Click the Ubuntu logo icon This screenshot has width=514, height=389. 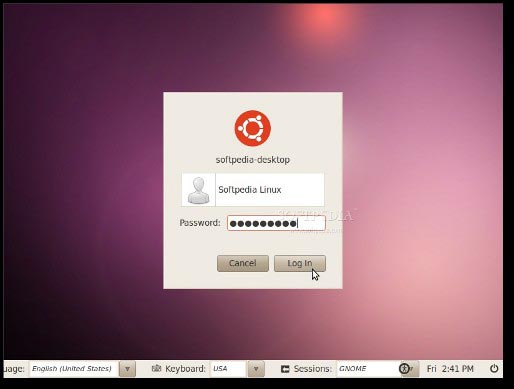click(253, 128)
